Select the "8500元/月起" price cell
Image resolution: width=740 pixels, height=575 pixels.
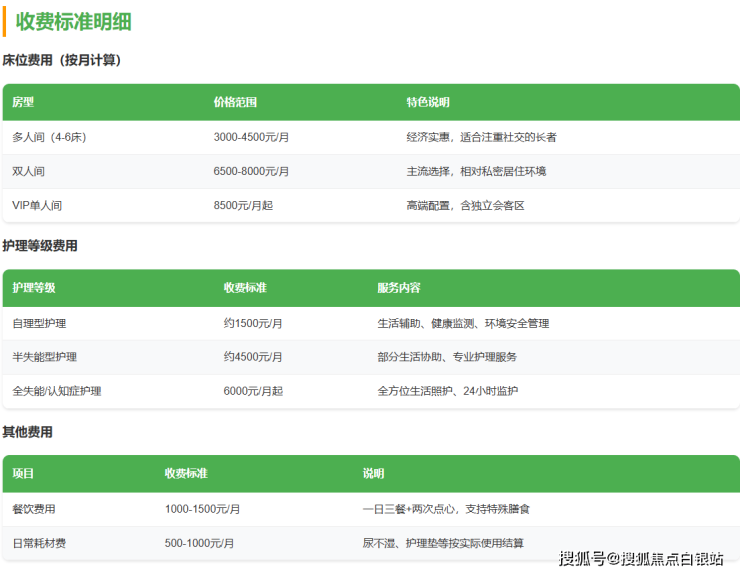(244, 205)
